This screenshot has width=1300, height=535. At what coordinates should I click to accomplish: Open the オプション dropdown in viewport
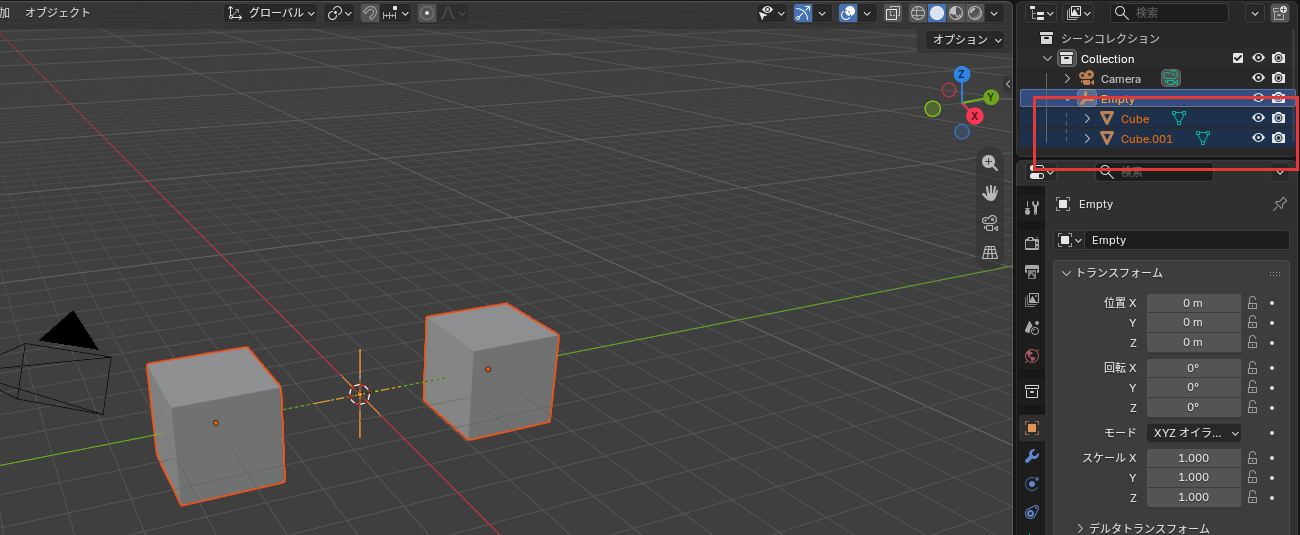click(964, 40)
